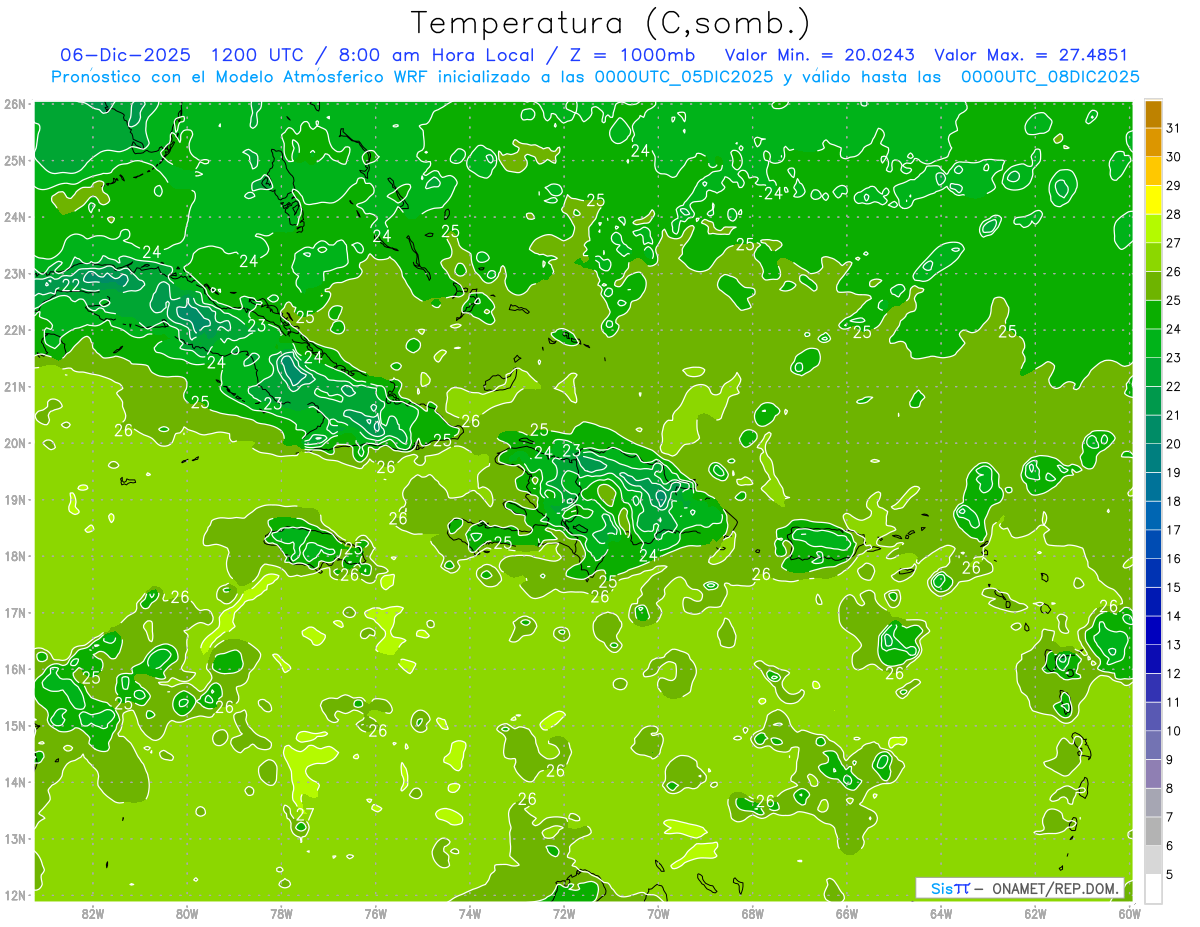Click the color bar label '31'
The width and height of the screenshot is (1200, 927).
[1173, 128]
